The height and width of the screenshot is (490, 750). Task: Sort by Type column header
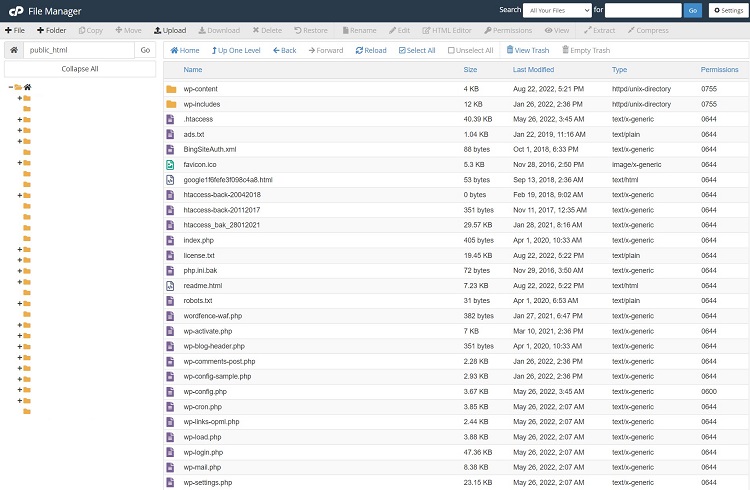click(x=619, y=69)
